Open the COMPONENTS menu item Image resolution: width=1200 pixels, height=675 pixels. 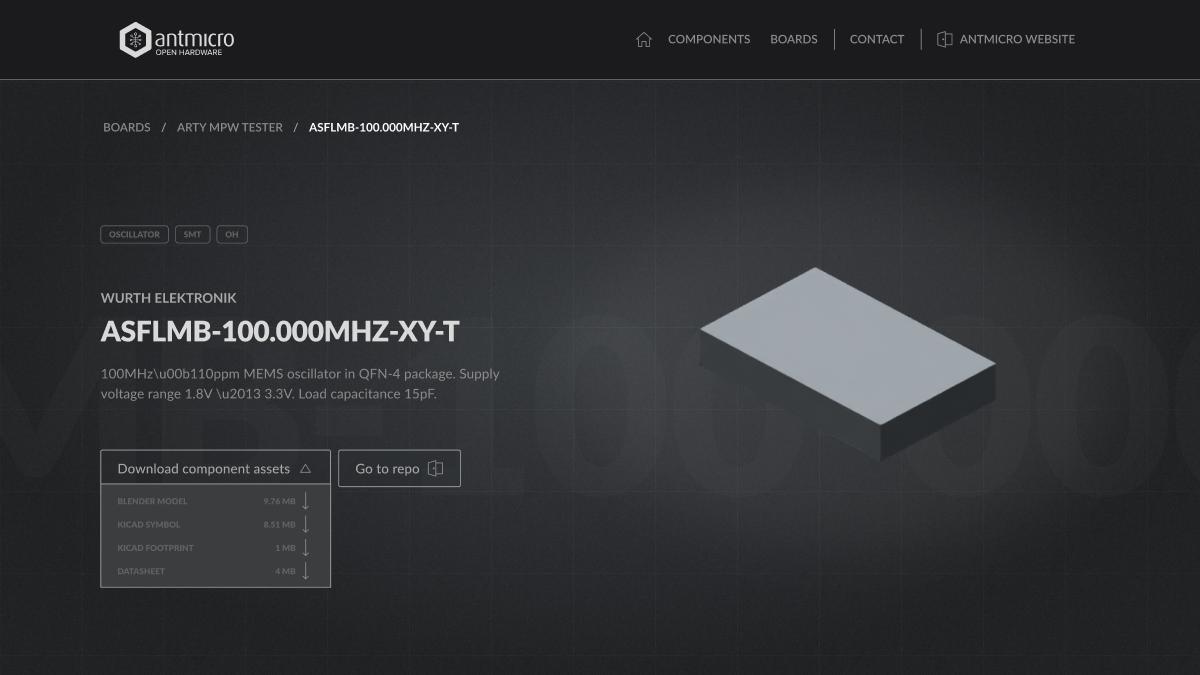coord(709,39)
